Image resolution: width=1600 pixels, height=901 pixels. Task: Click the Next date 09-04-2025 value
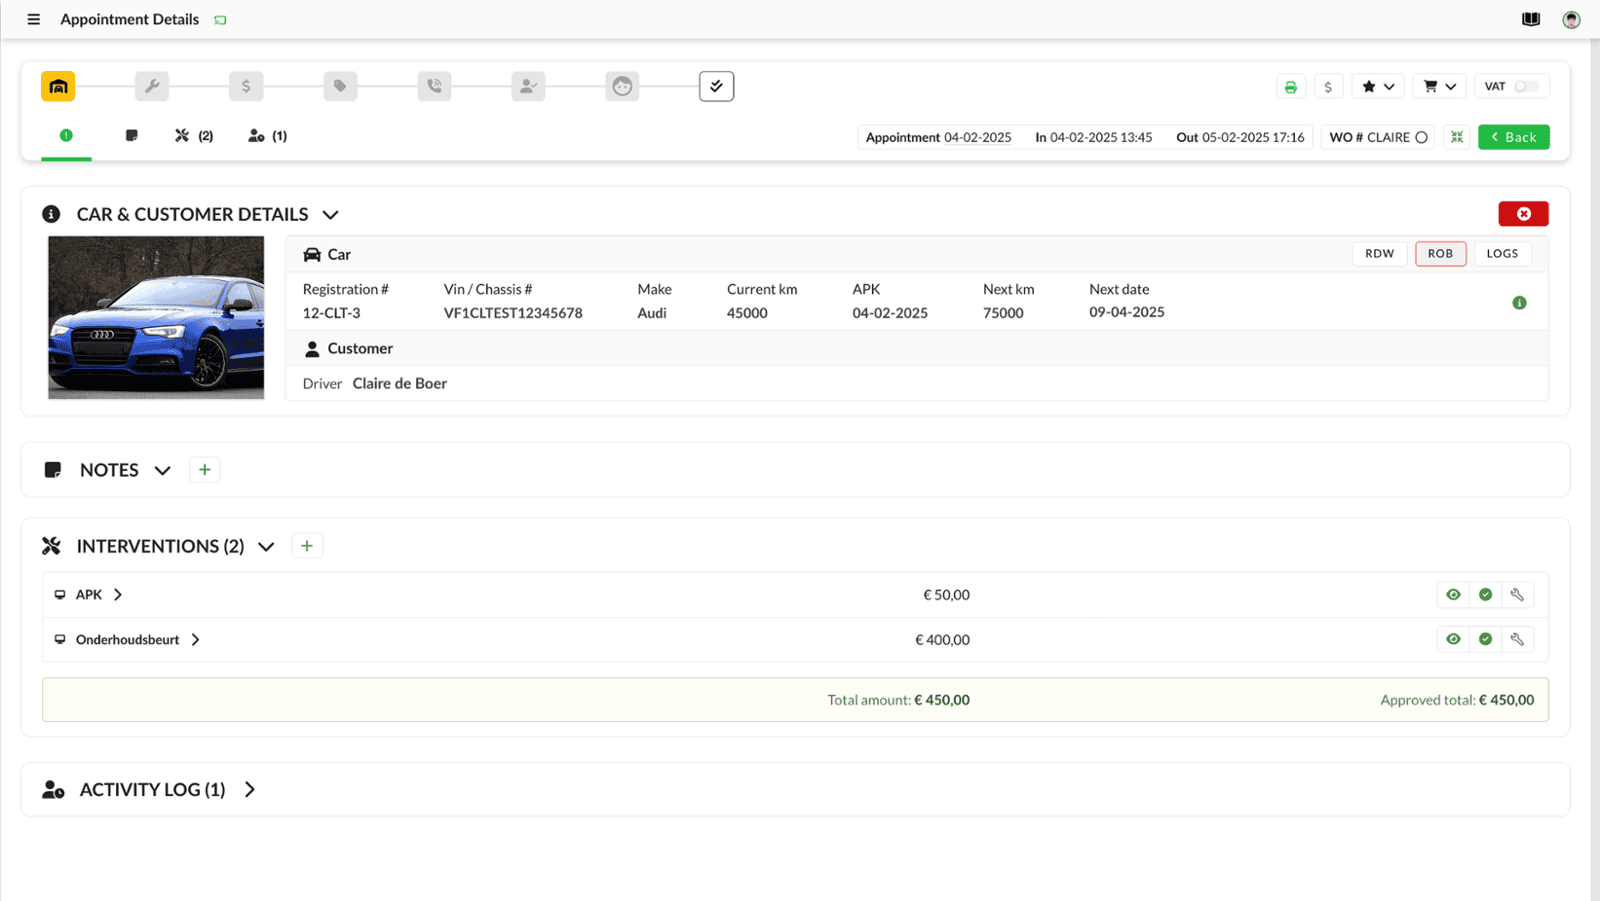(x=1126, y=313)
